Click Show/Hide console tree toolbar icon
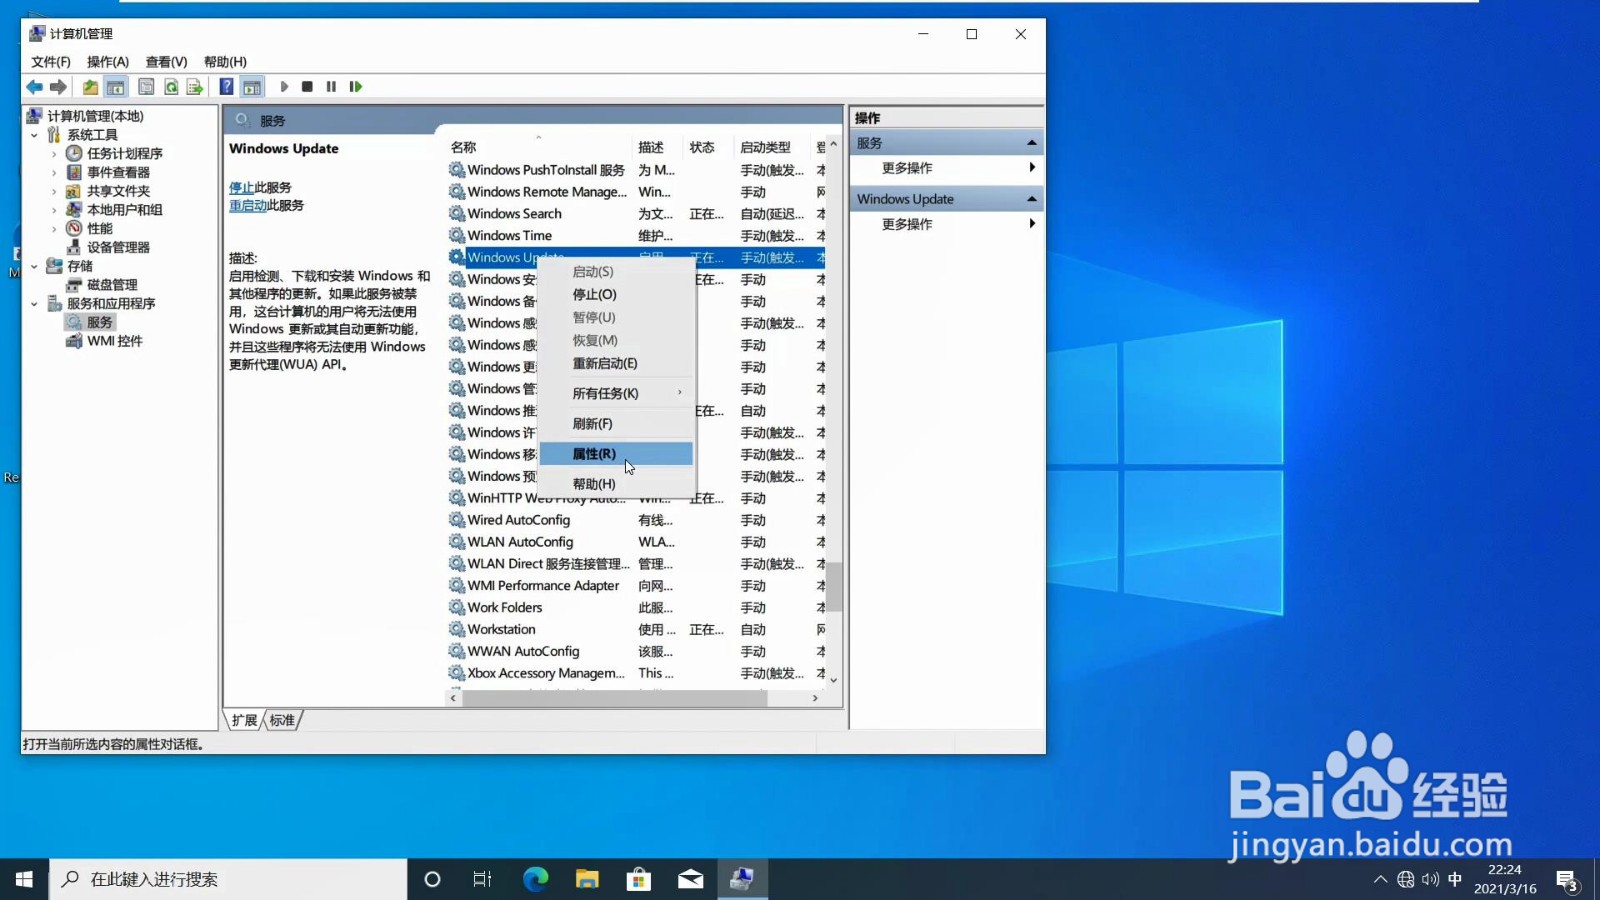1600x900 pixels. pos(116,87)
